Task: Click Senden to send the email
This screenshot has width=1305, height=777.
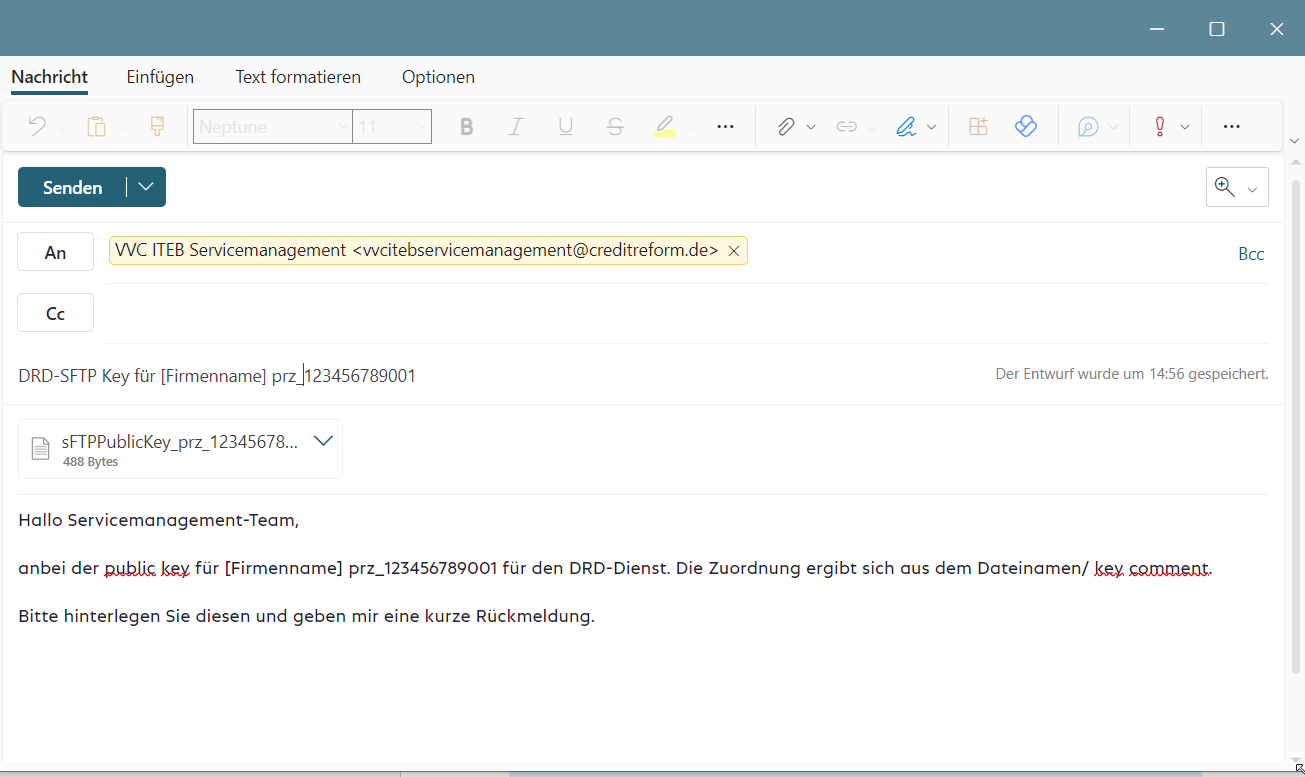Action: [x=70, y=187]
